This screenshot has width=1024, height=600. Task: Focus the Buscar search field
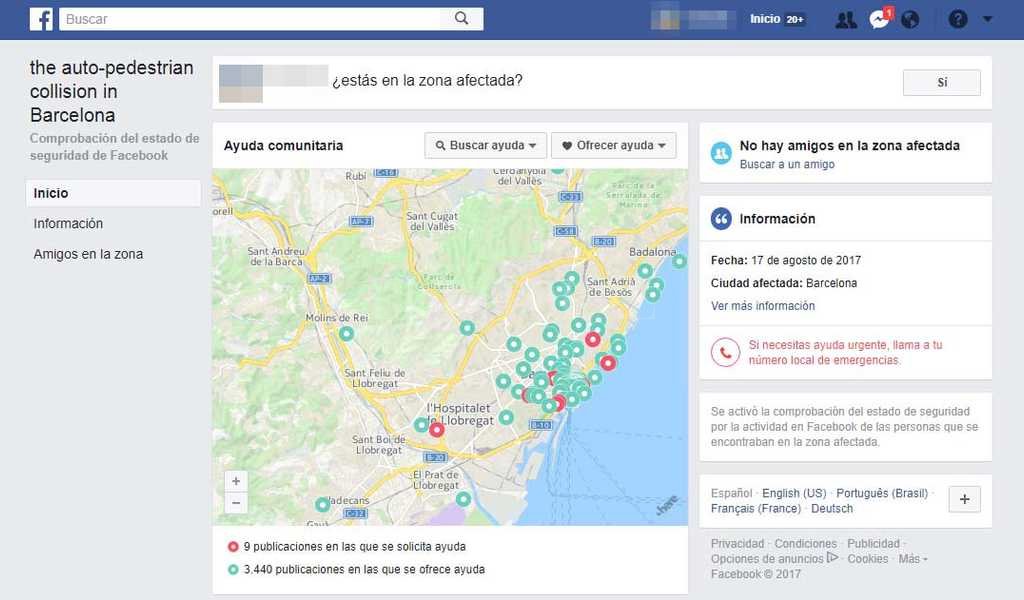[250, 19]
